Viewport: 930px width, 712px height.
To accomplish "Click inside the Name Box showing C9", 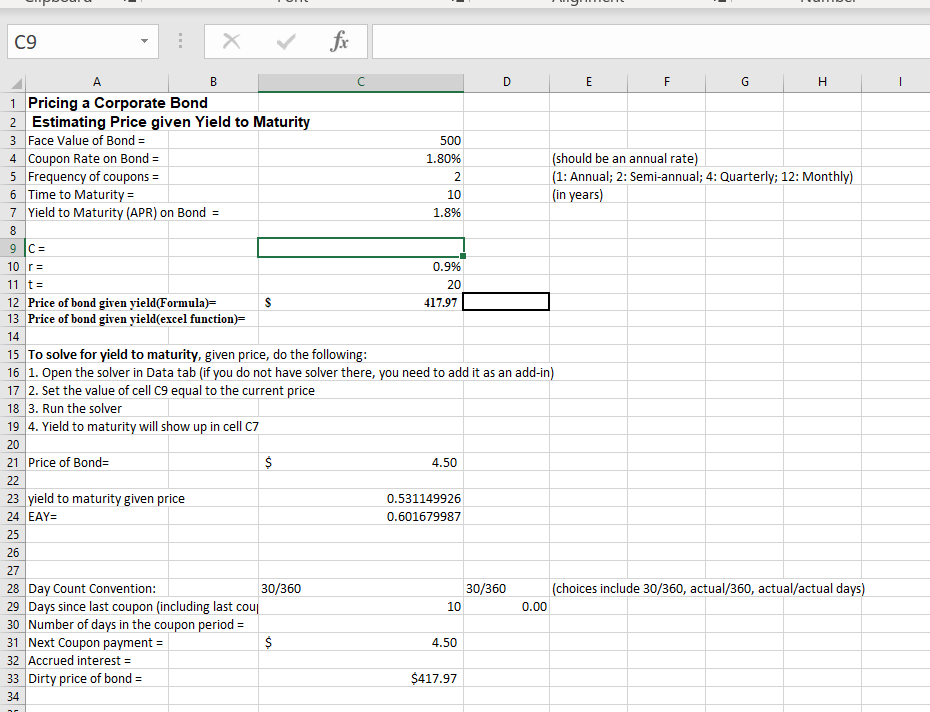I will point(60,41).
